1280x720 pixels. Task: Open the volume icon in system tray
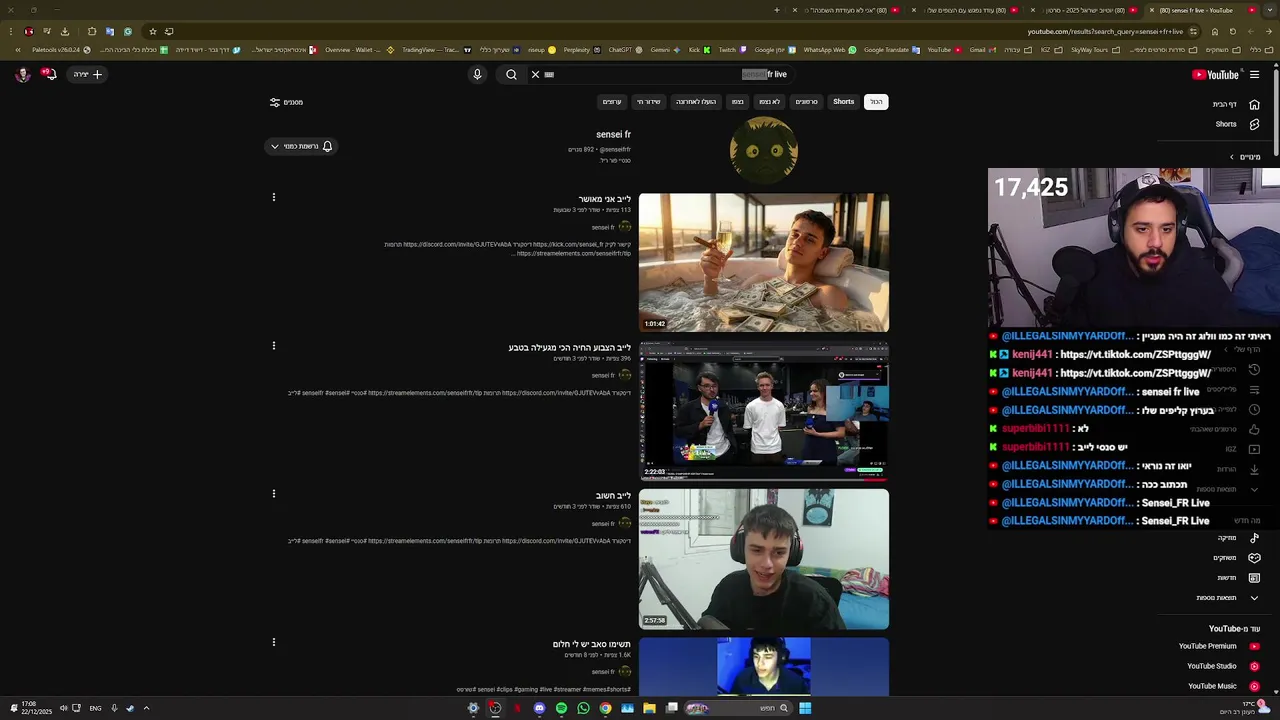pos(63,708)
